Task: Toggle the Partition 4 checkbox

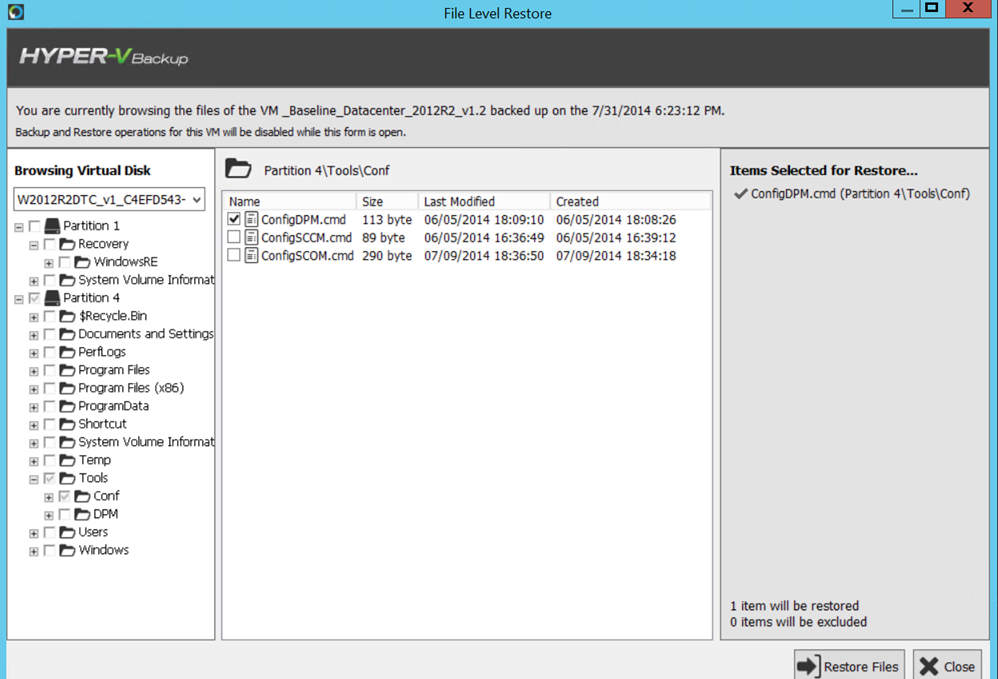Action: click(x=34, y=298)
